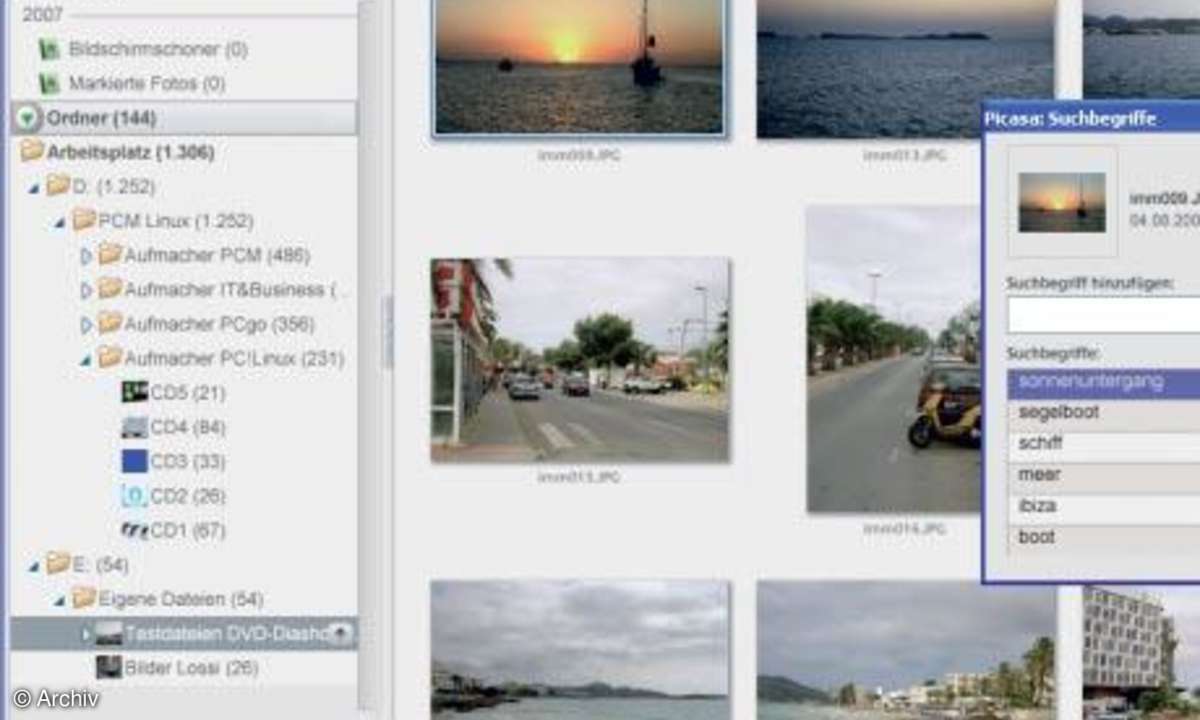
Task: Select the Arbeitsplatz (1.306) tree item
Action: [130, 153]
